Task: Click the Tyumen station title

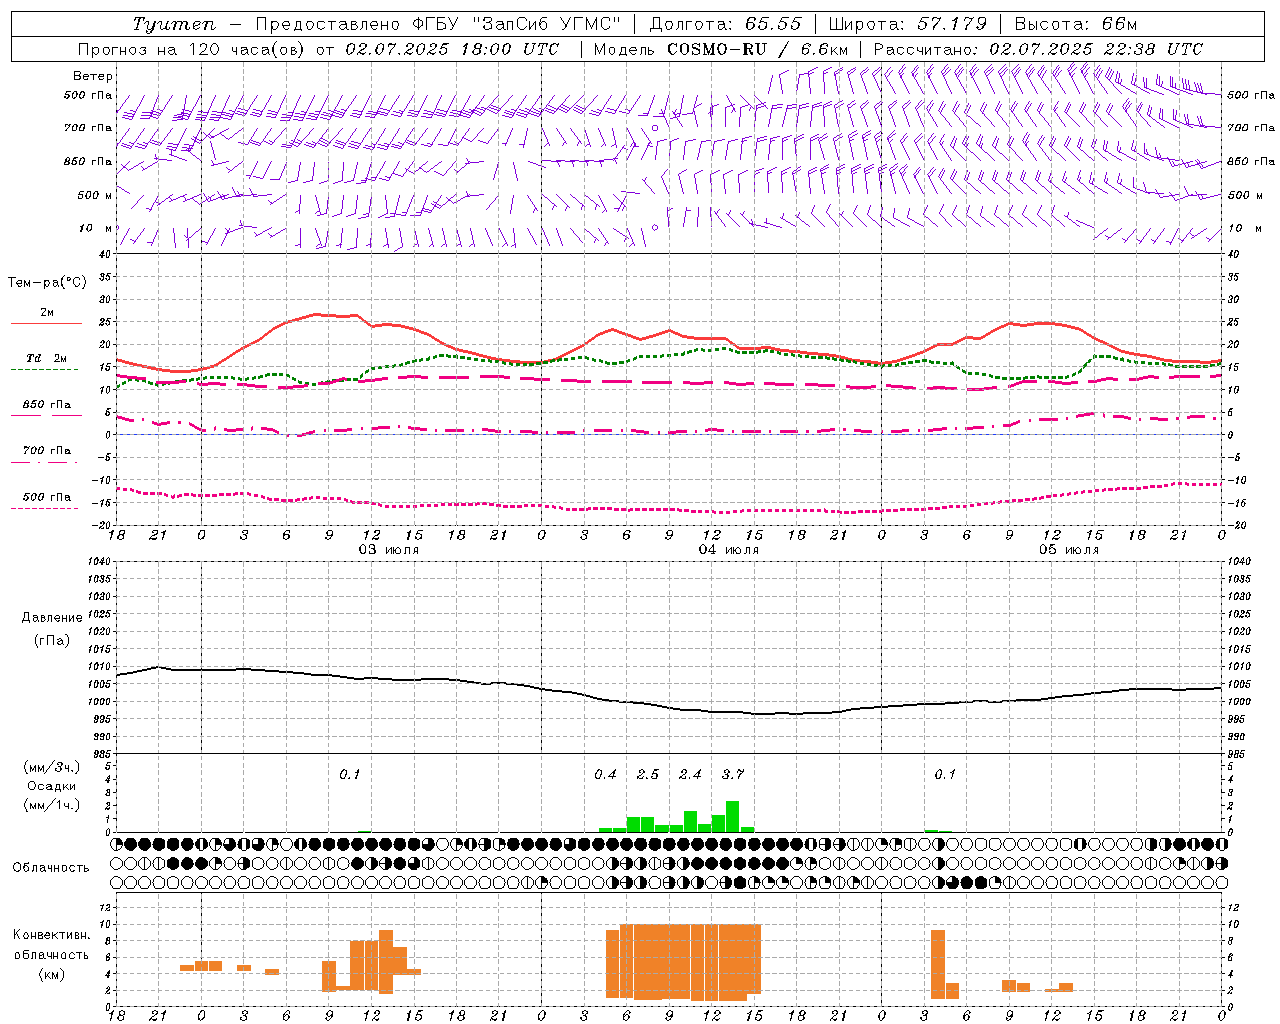Action: click(174, 24)
